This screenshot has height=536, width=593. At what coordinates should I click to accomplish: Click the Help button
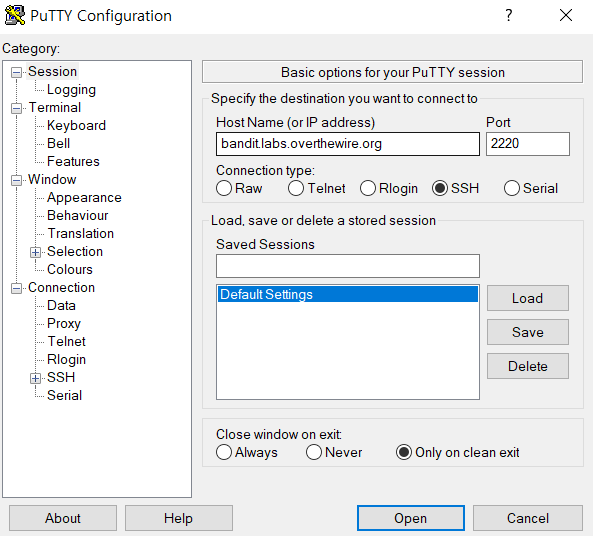coord(179,518)
